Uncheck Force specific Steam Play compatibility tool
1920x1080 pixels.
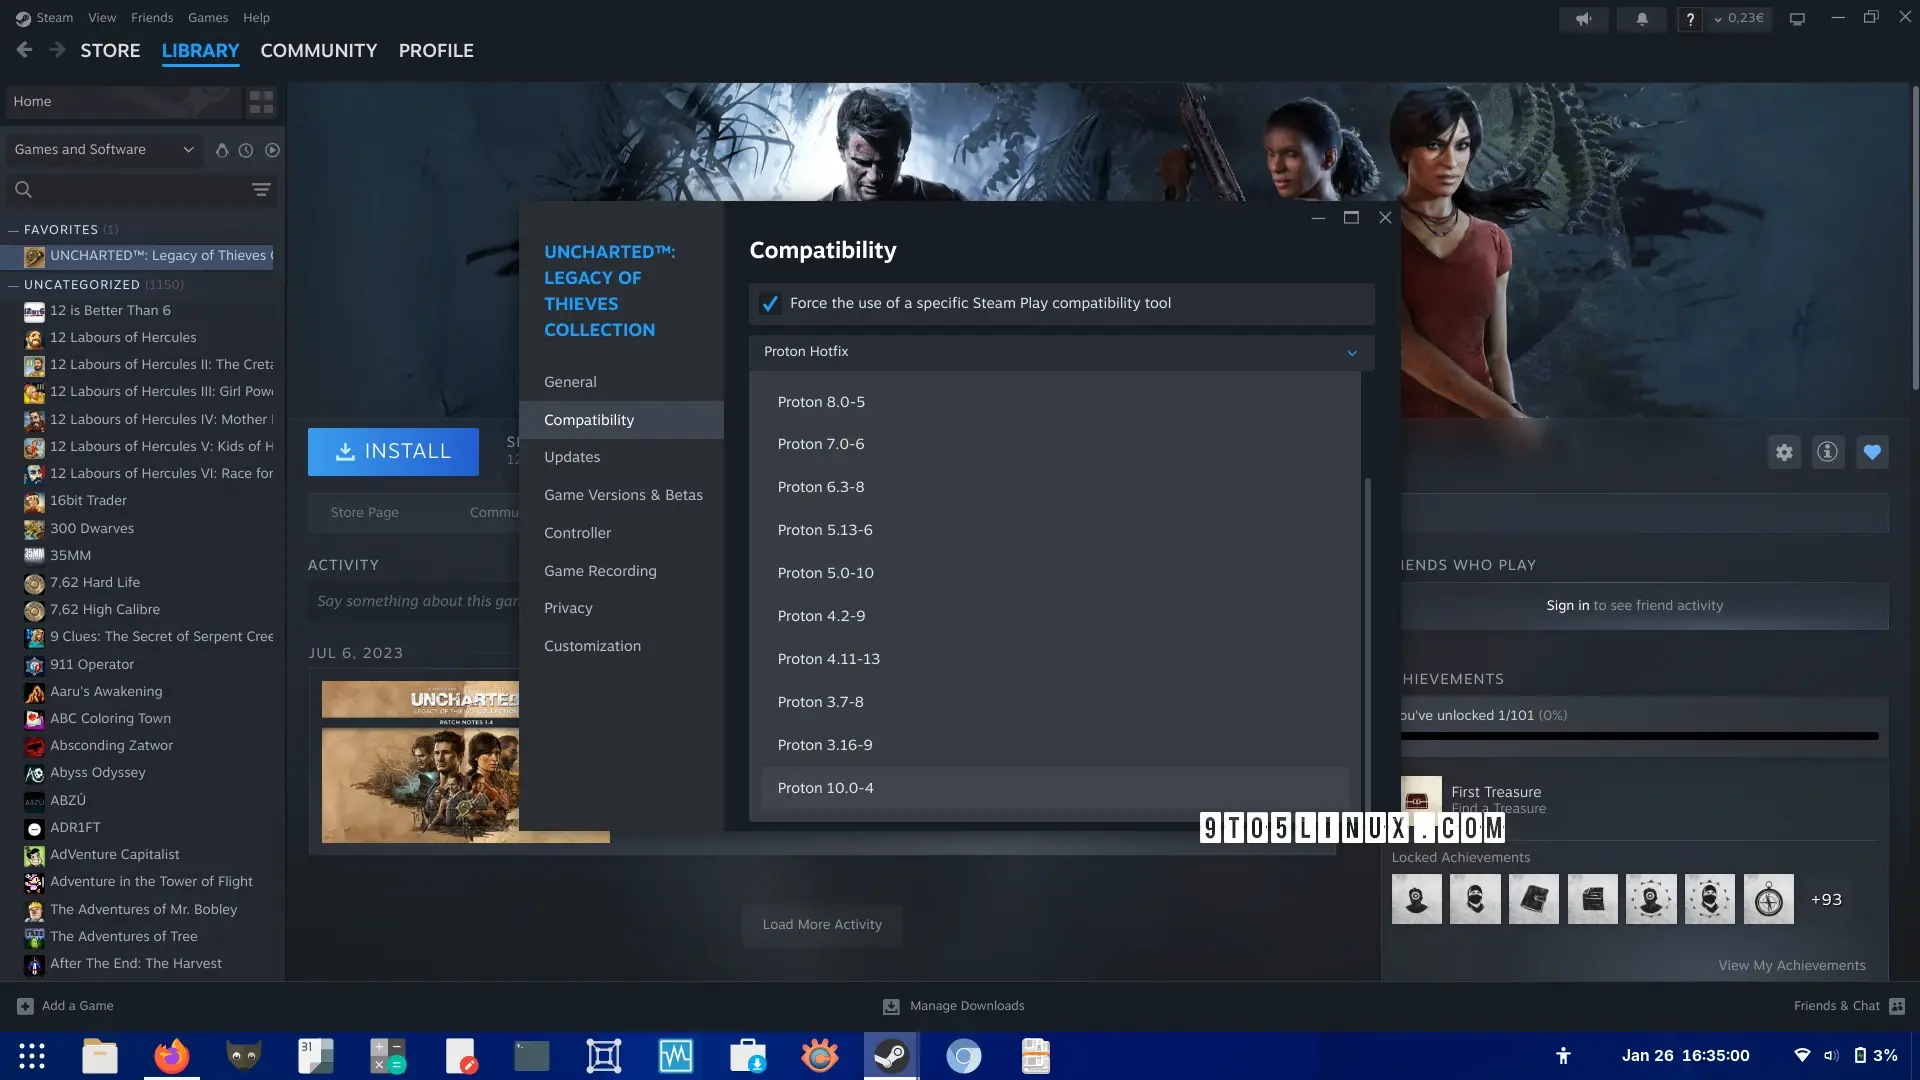coord(770,304)
